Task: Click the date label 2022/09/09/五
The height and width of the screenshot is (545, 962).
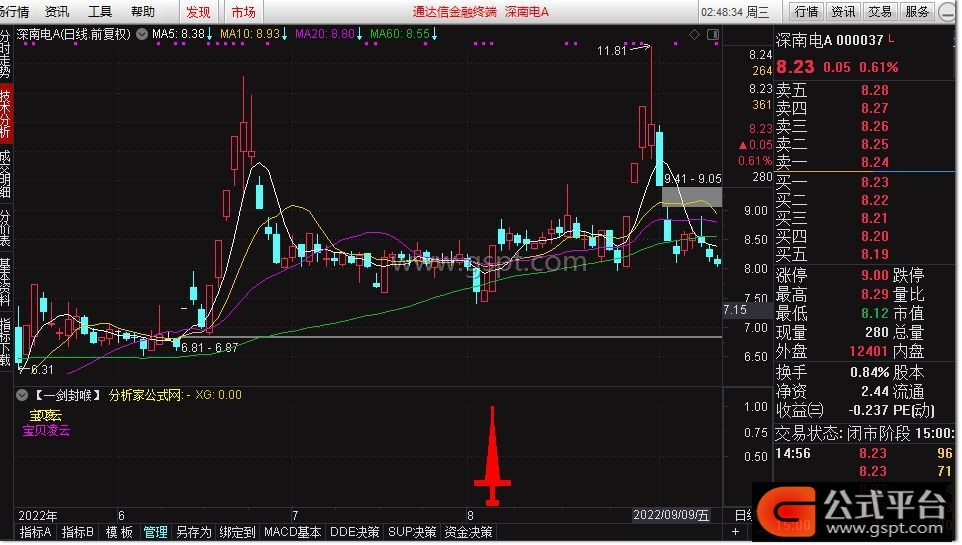Action: 671,515
